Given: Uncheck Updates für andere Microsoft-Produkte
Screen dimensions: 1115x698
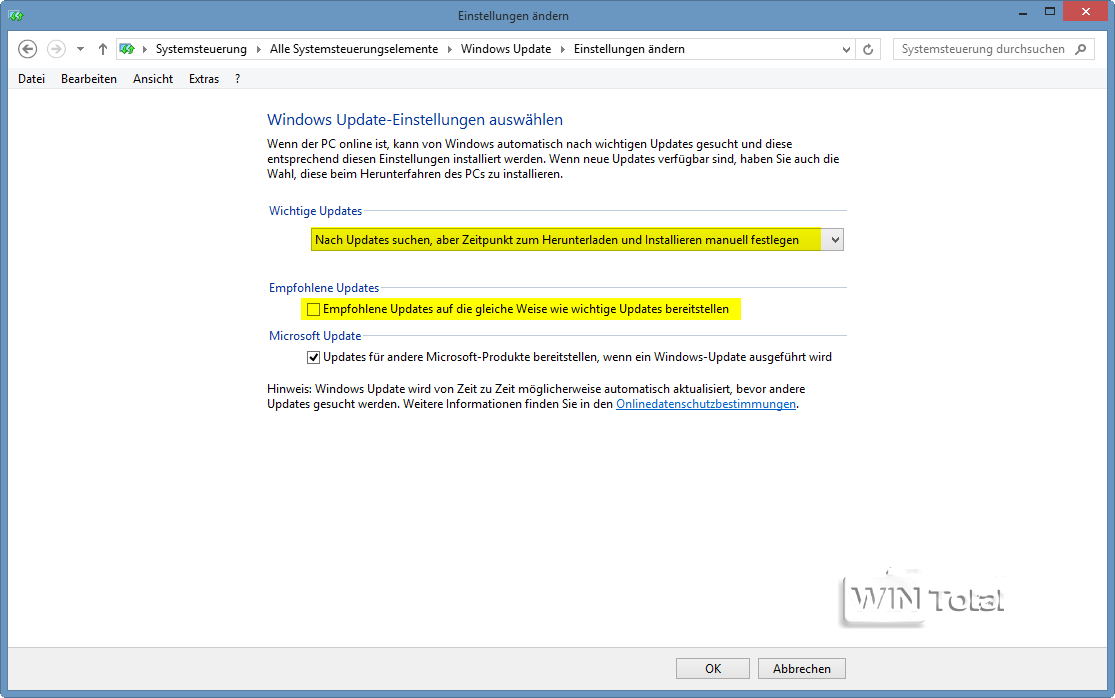Looking at the screenshot, I should (x=313, y=358).
